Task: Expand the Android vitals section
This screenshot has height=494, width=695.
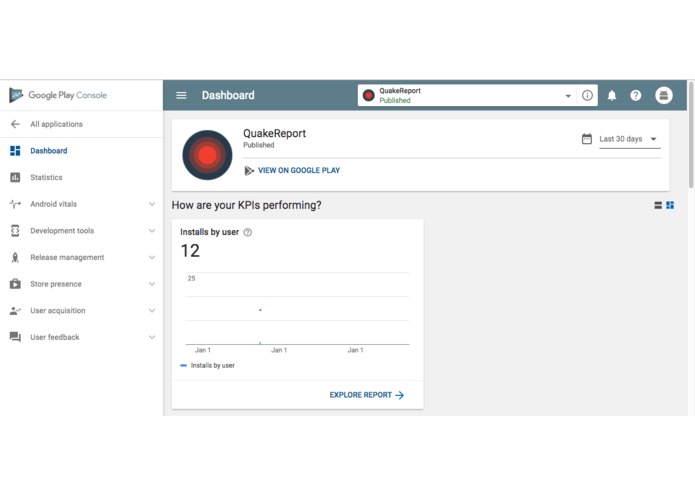Action: [152, 204]
